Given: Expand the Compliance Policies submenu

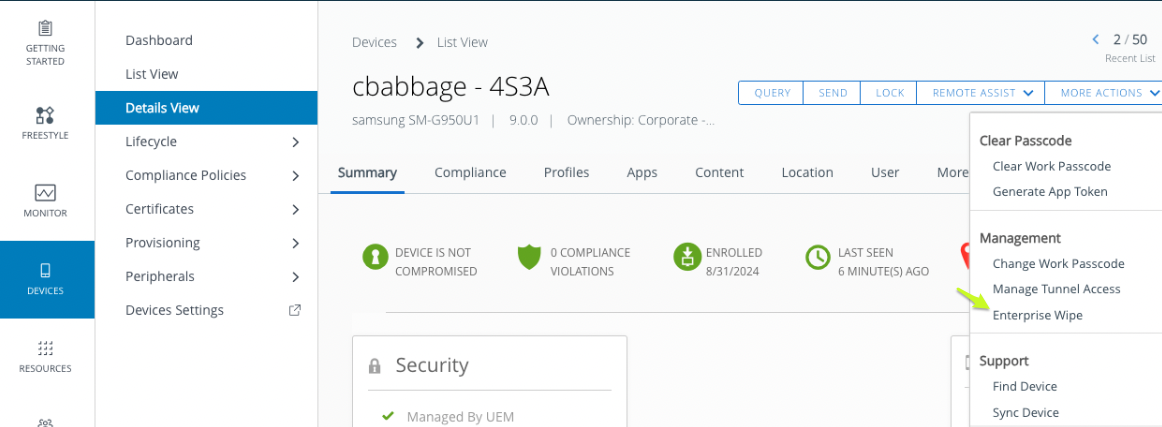Looking at the screenshot, I should click(x=295, y=176).
